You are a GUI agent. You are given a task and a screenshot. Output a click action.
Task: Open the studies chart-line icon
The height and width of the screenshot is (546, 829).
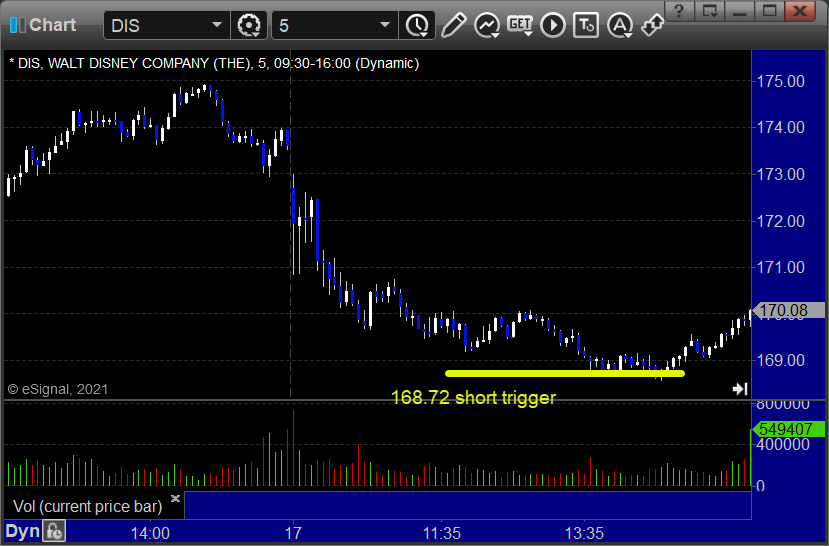pos(487,25)
